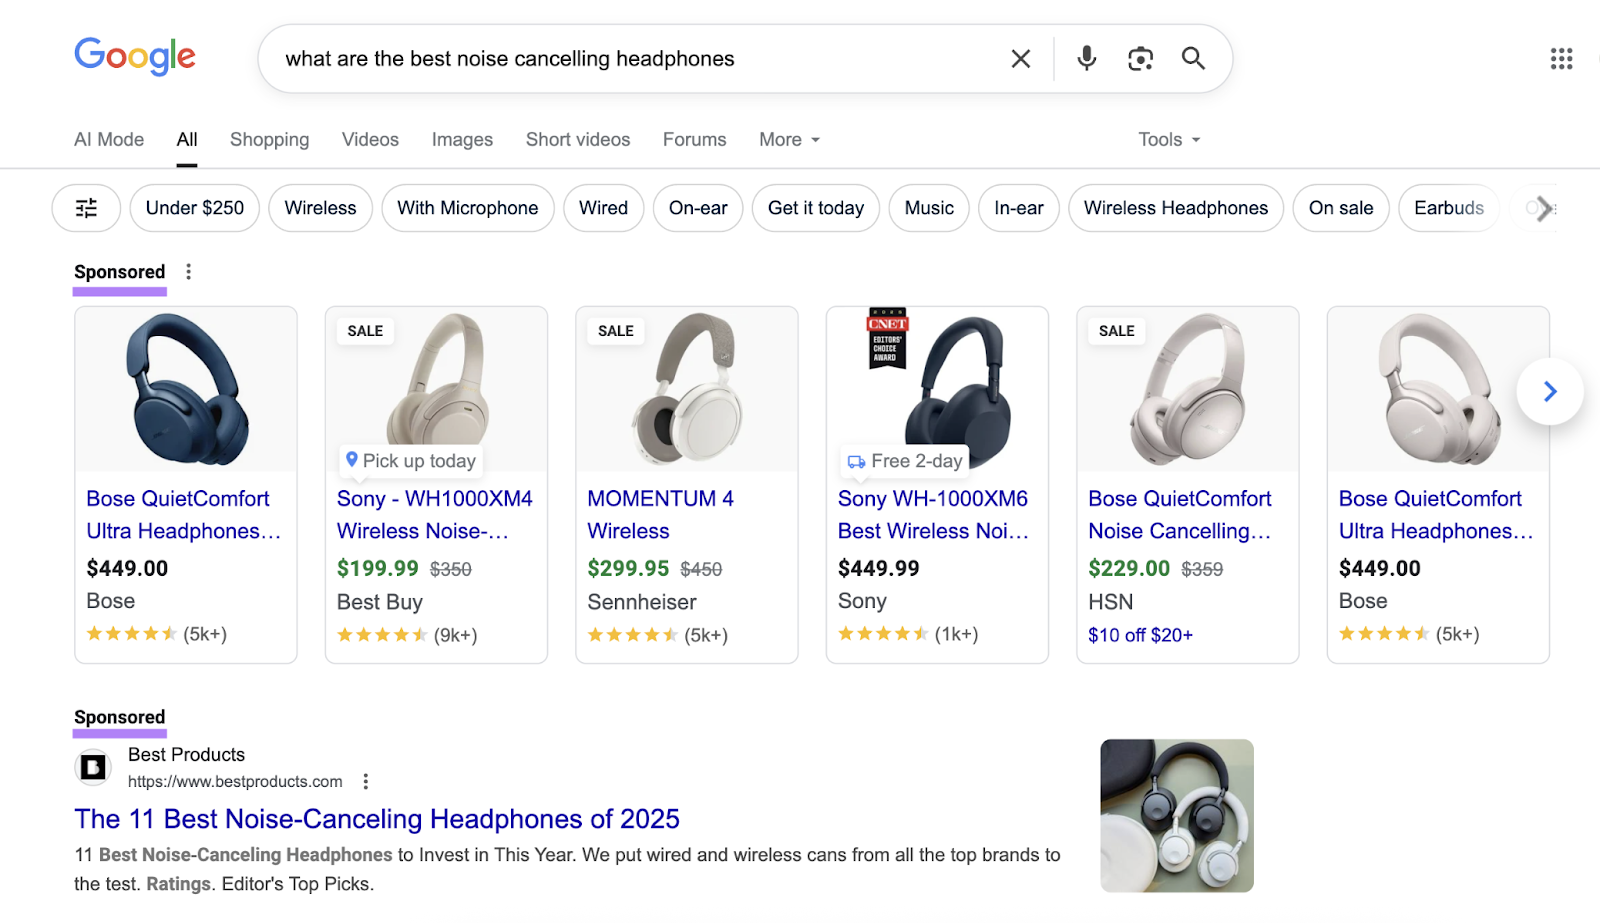Click the Google logo
Image resolution: width=1600 pixels, height=923 pixels.
(134, 57)
